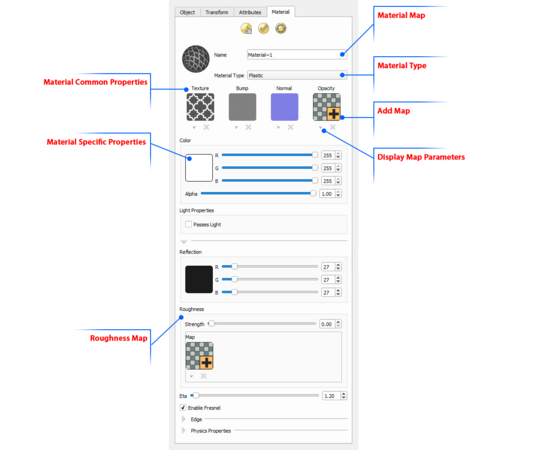Click the first yellow material toolbar icon

pyautogui.click(x=246, y=28)
